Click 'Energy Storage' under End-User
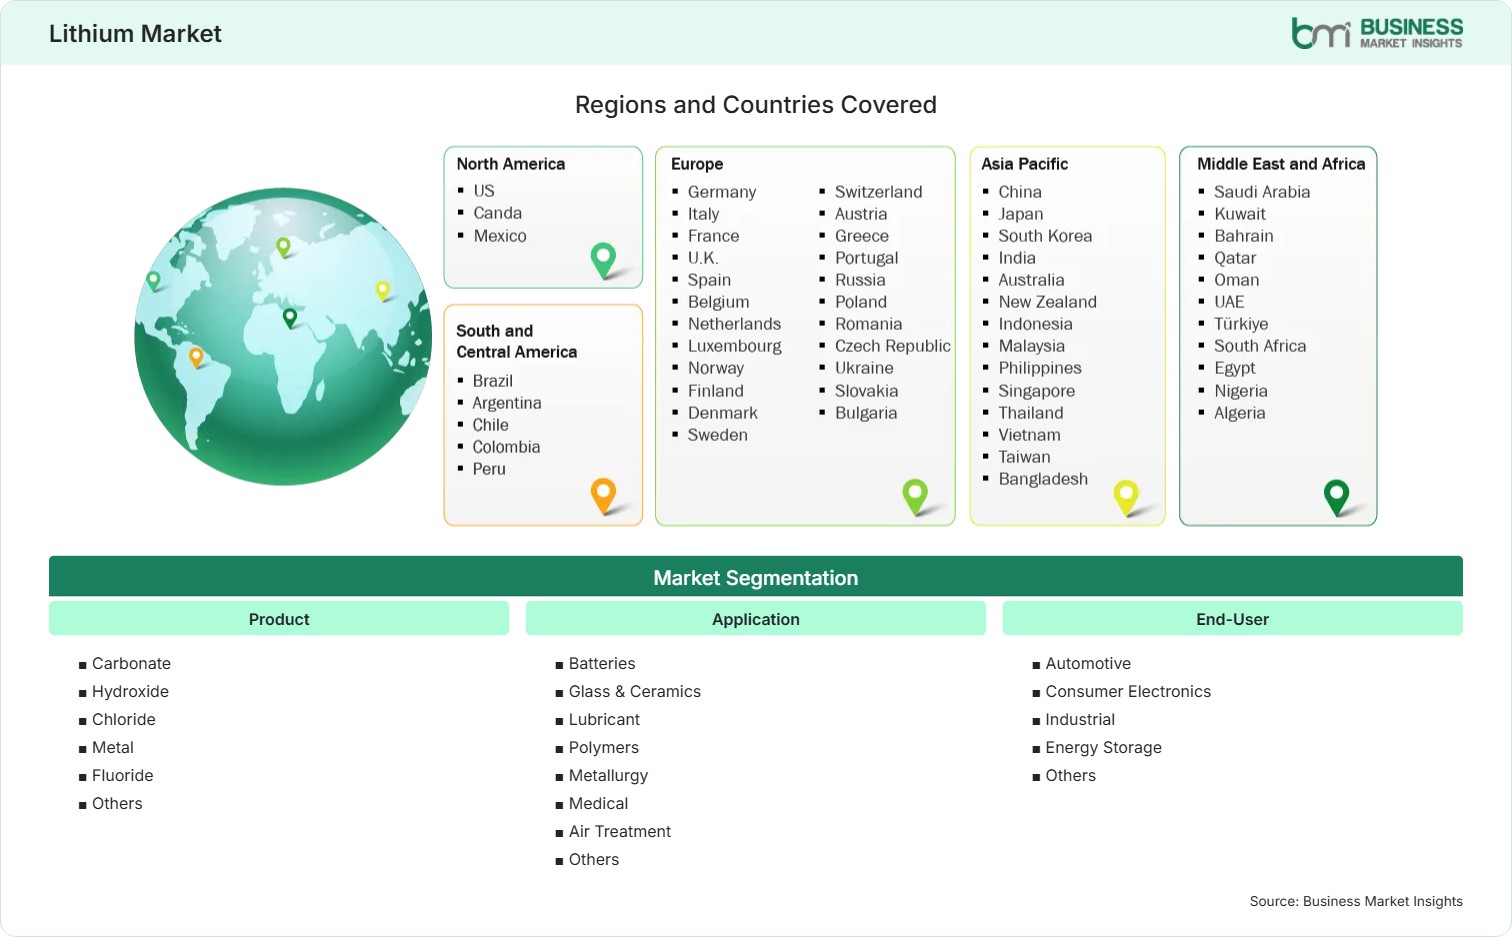This screenshot has height=937, width=1512. tap(1103, 747)
